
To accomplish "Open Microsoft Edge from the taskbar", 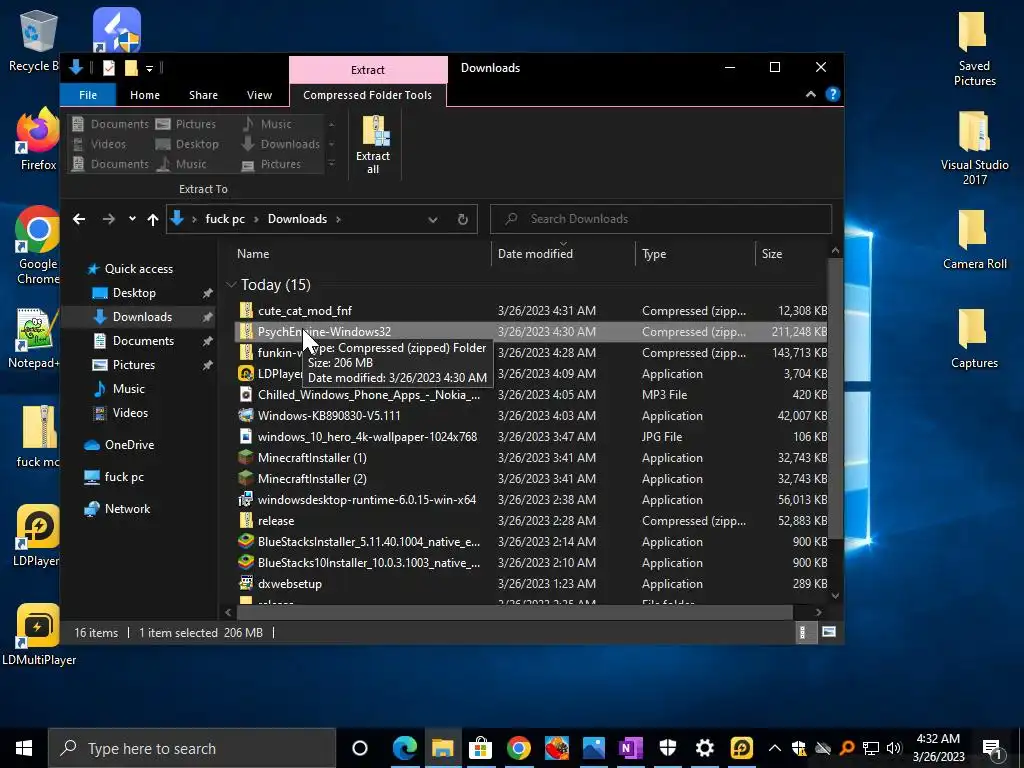I will click(405, 748).
